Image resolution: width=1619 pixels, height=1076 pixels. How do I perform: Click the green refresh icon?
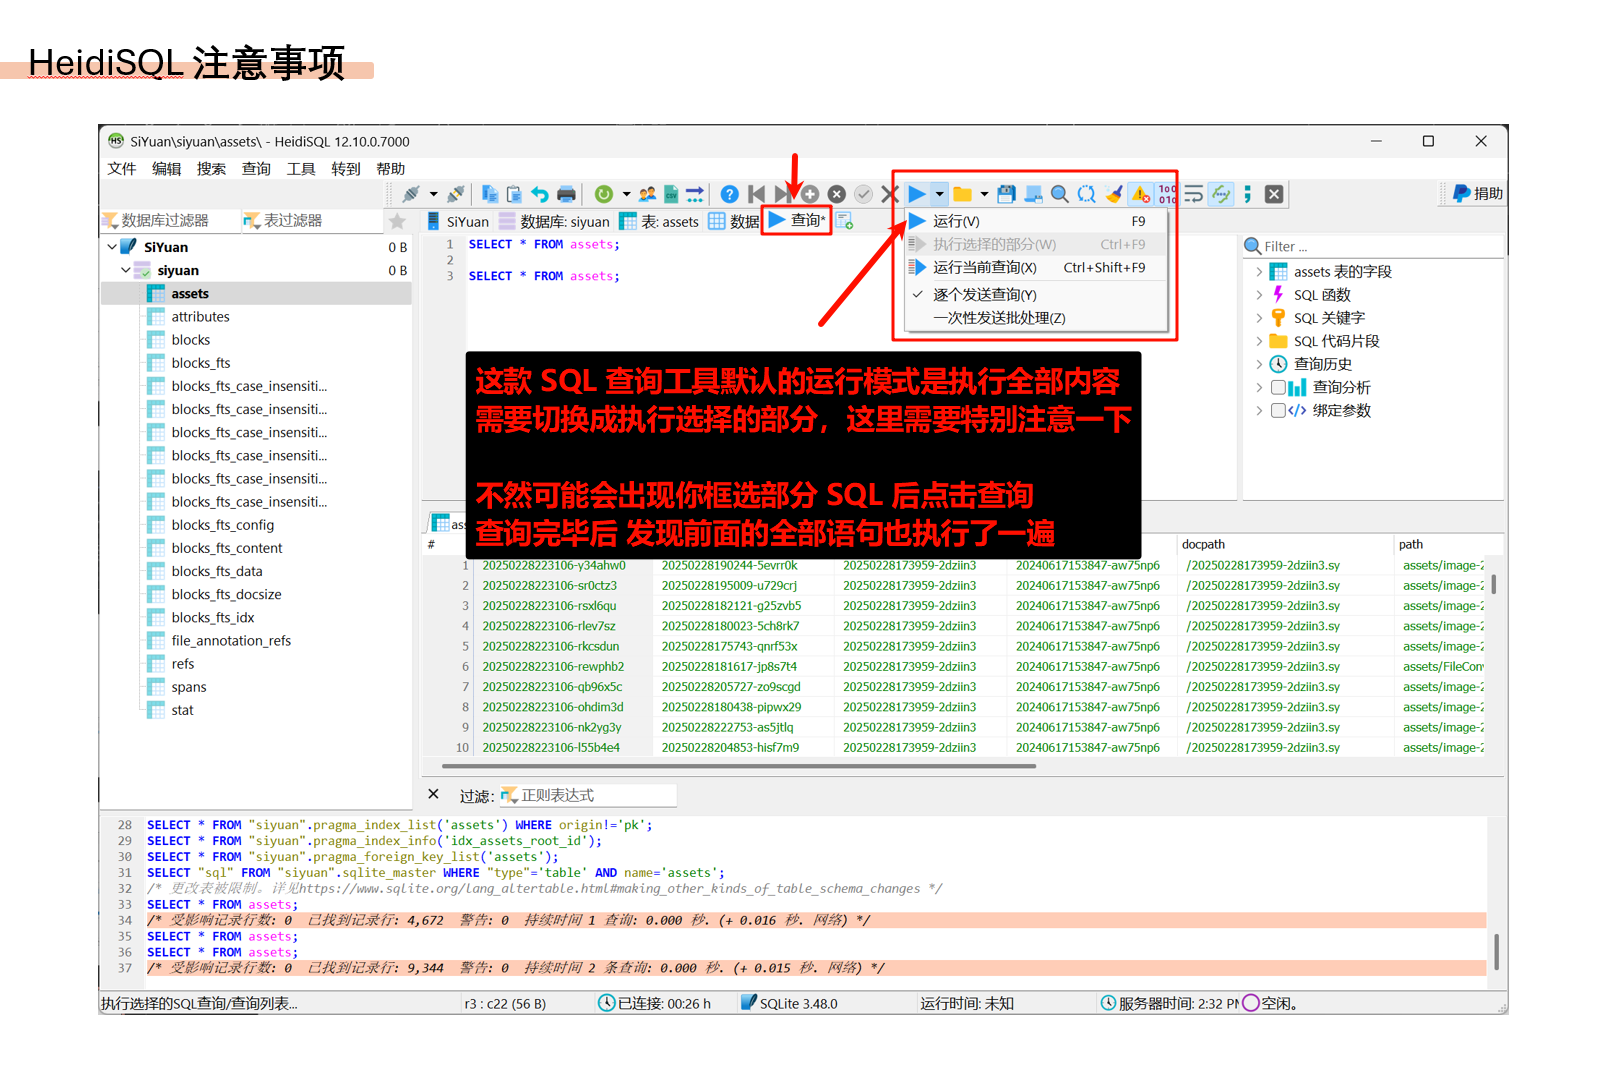coord(603,194)
